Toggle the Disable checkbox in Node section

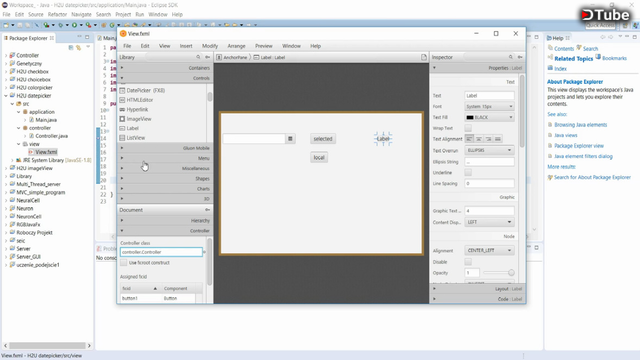point(468,262)
